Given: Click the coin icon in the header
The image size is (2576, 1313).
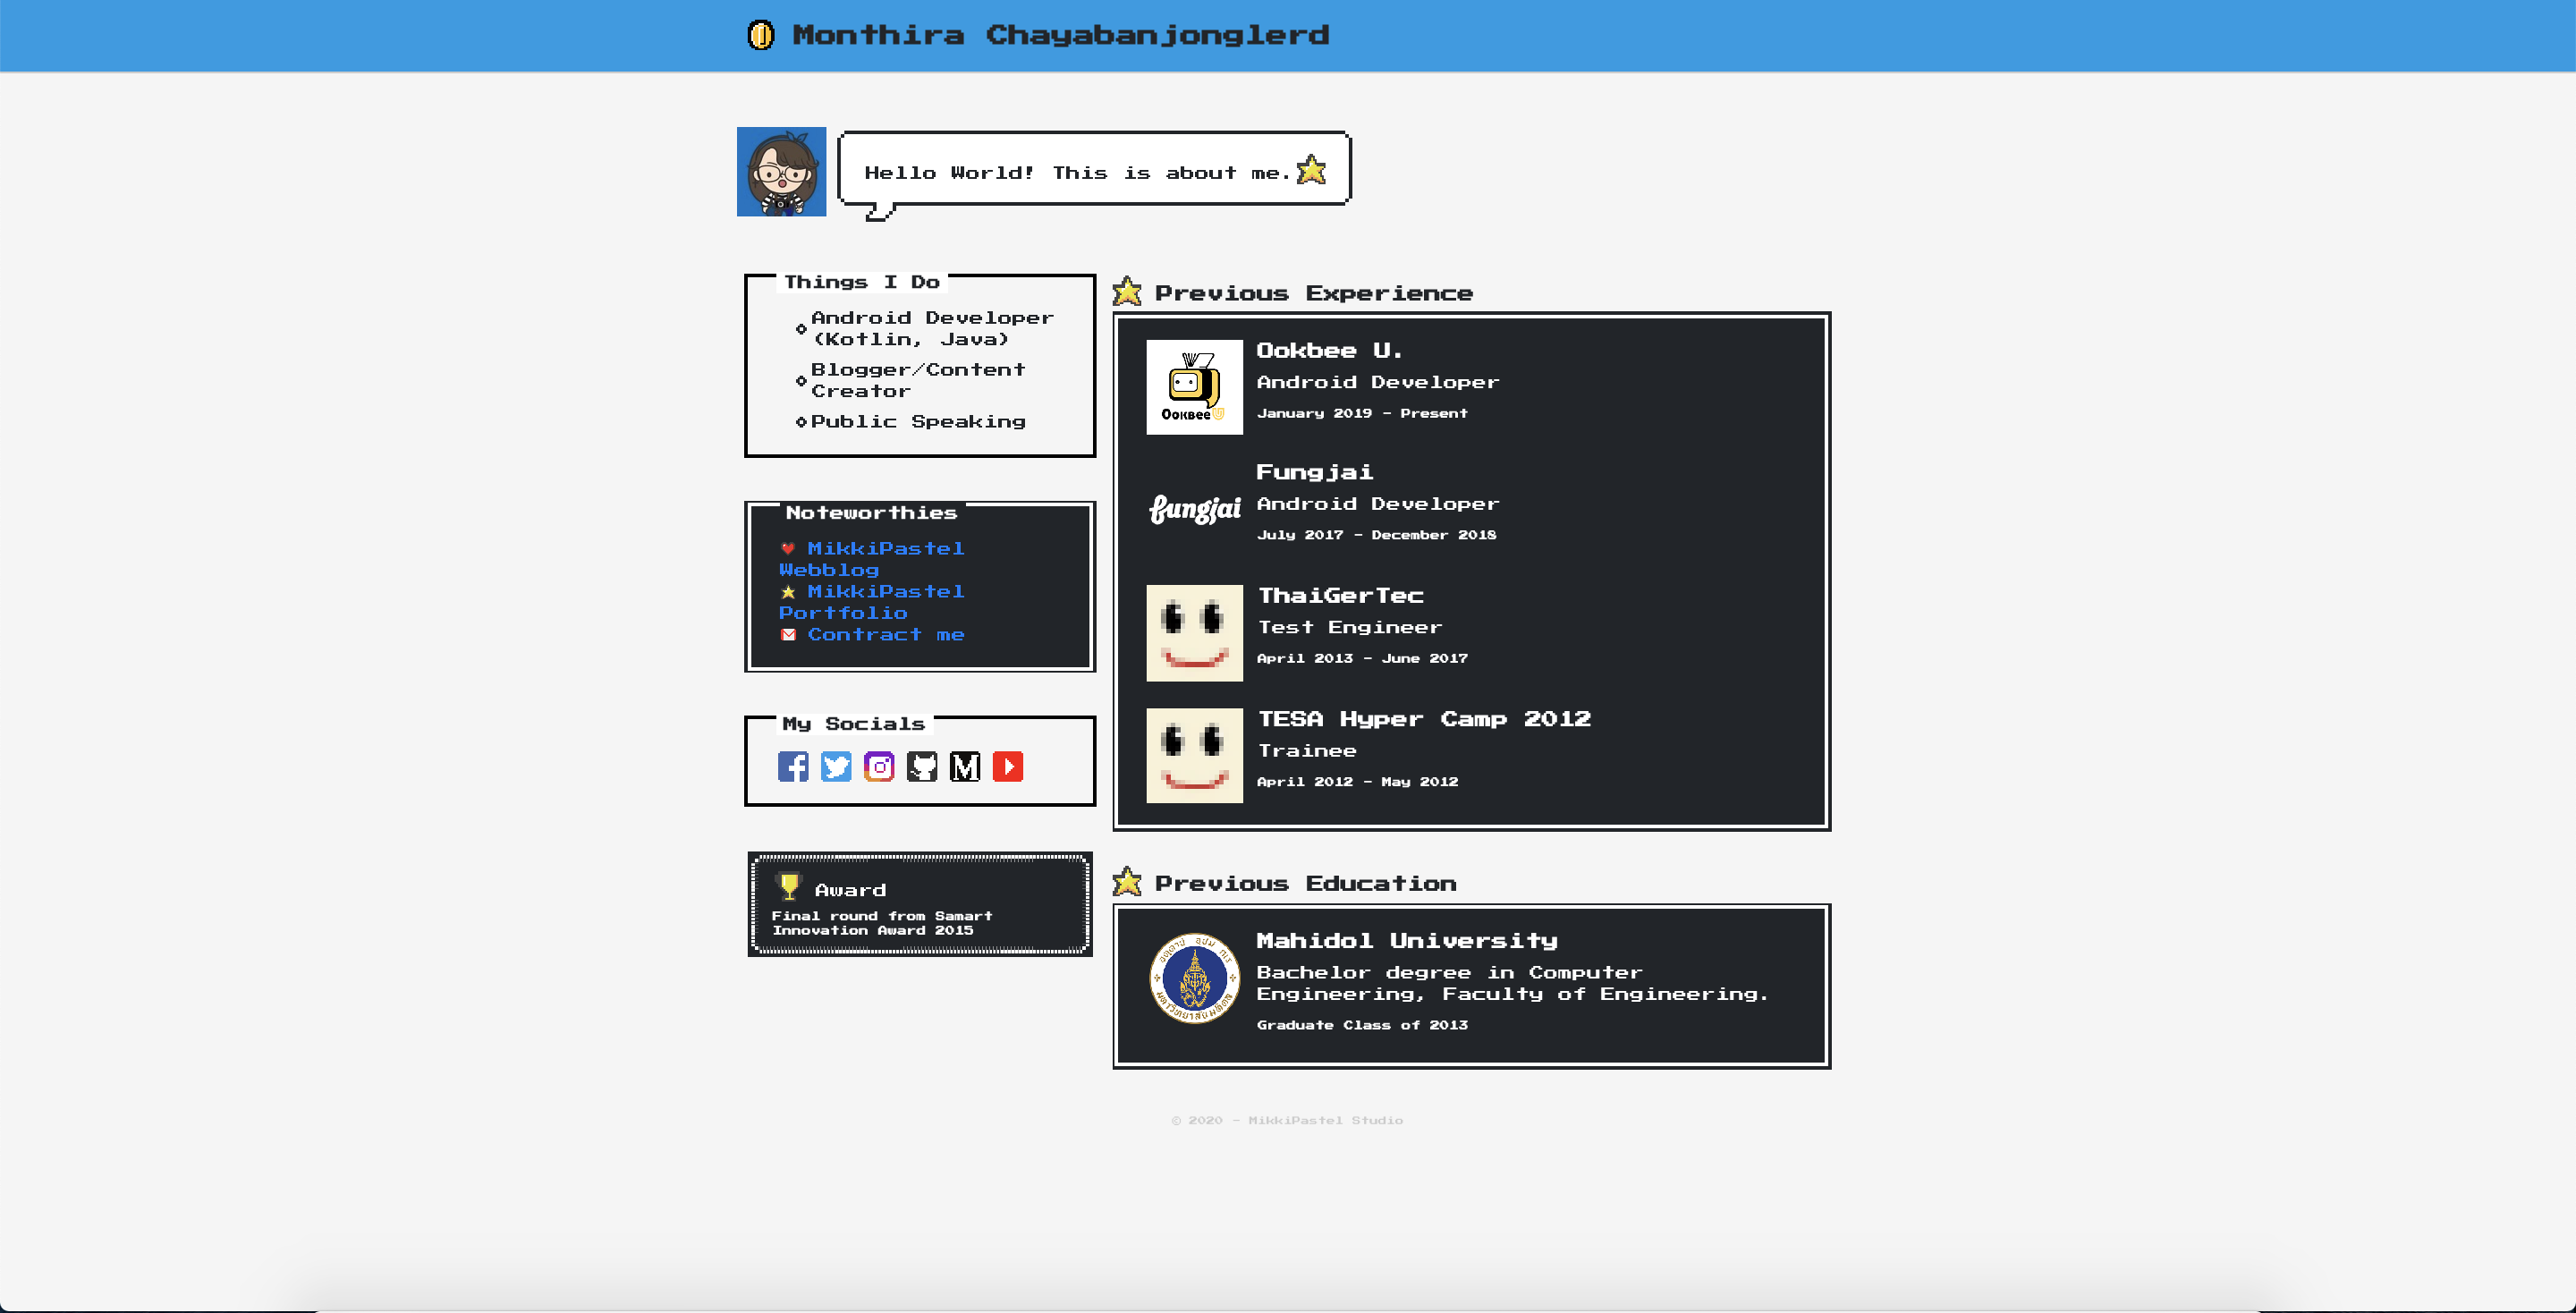Looking at the screenshot, I should coord(761,35).
